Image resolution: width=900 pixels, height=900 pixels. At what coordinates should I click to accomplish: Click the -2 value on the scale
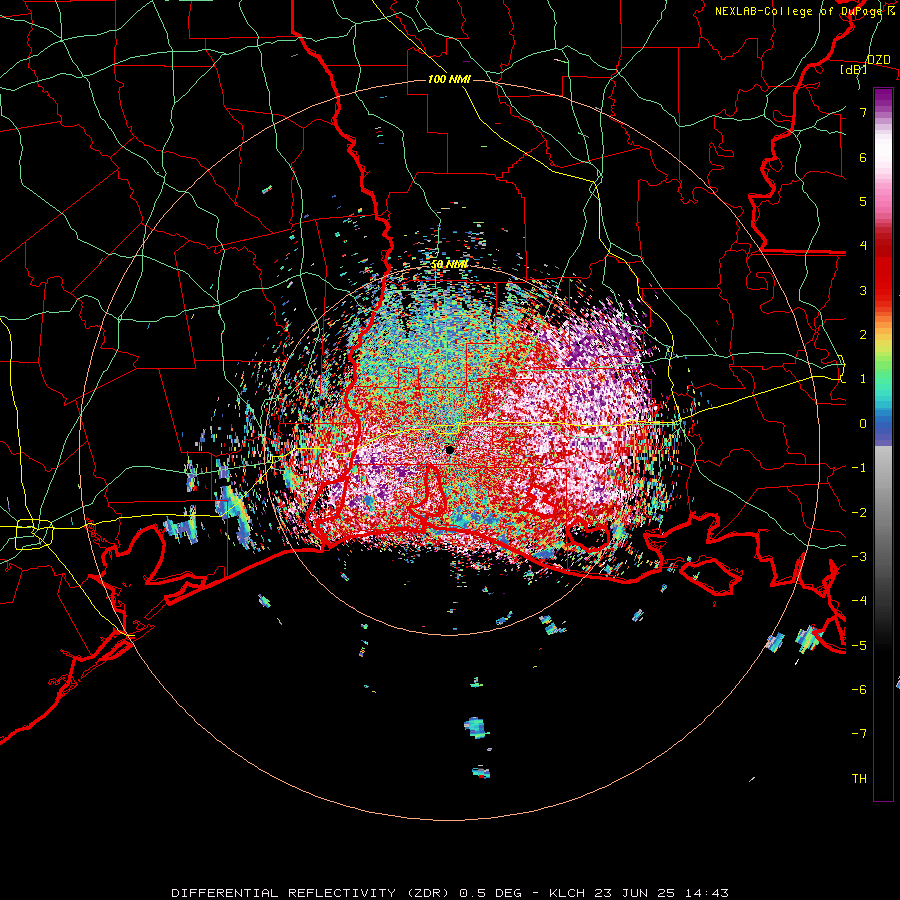click(859, 513)
